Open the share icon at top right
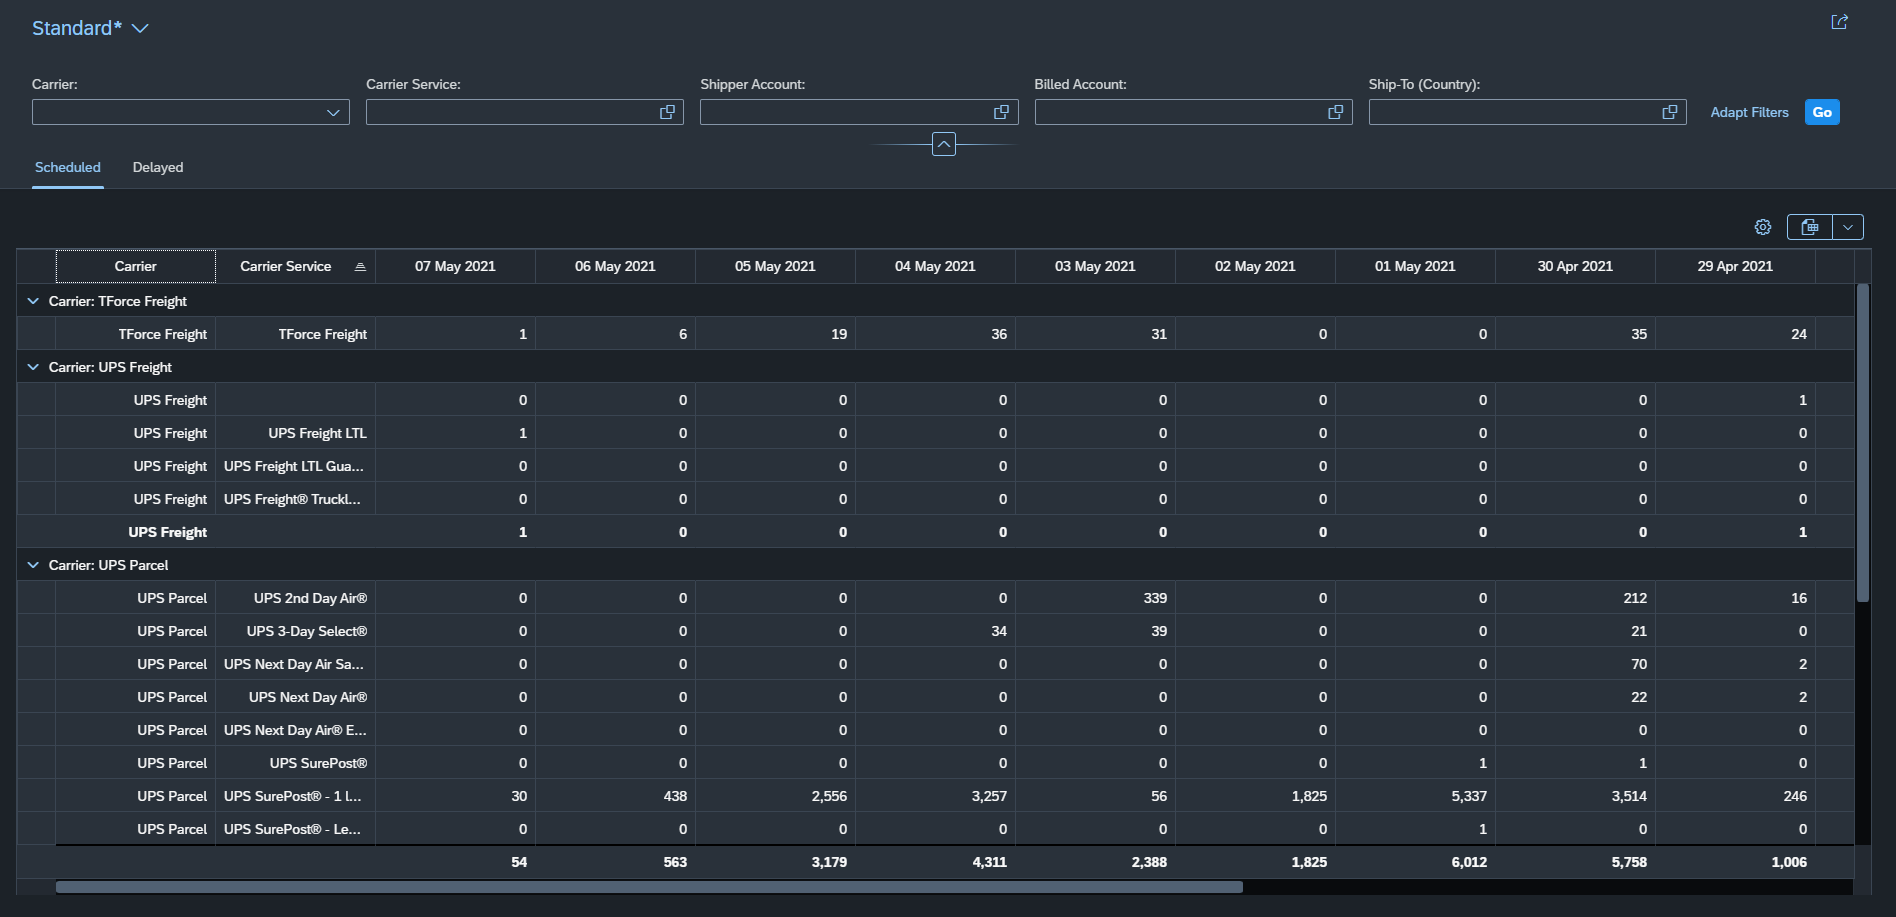 (1839, 22)
